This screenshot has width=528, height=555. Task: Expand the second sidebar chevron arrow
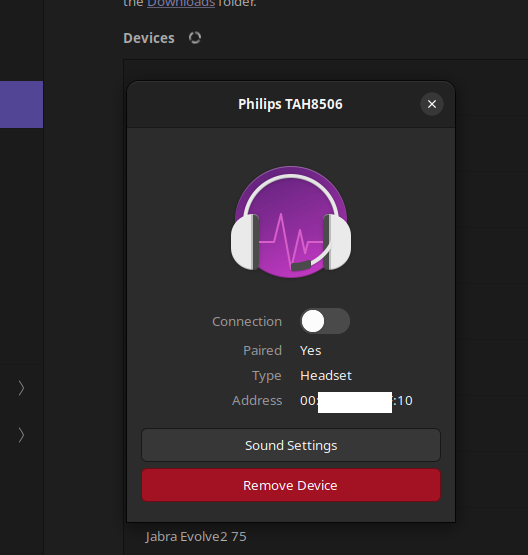21,435
